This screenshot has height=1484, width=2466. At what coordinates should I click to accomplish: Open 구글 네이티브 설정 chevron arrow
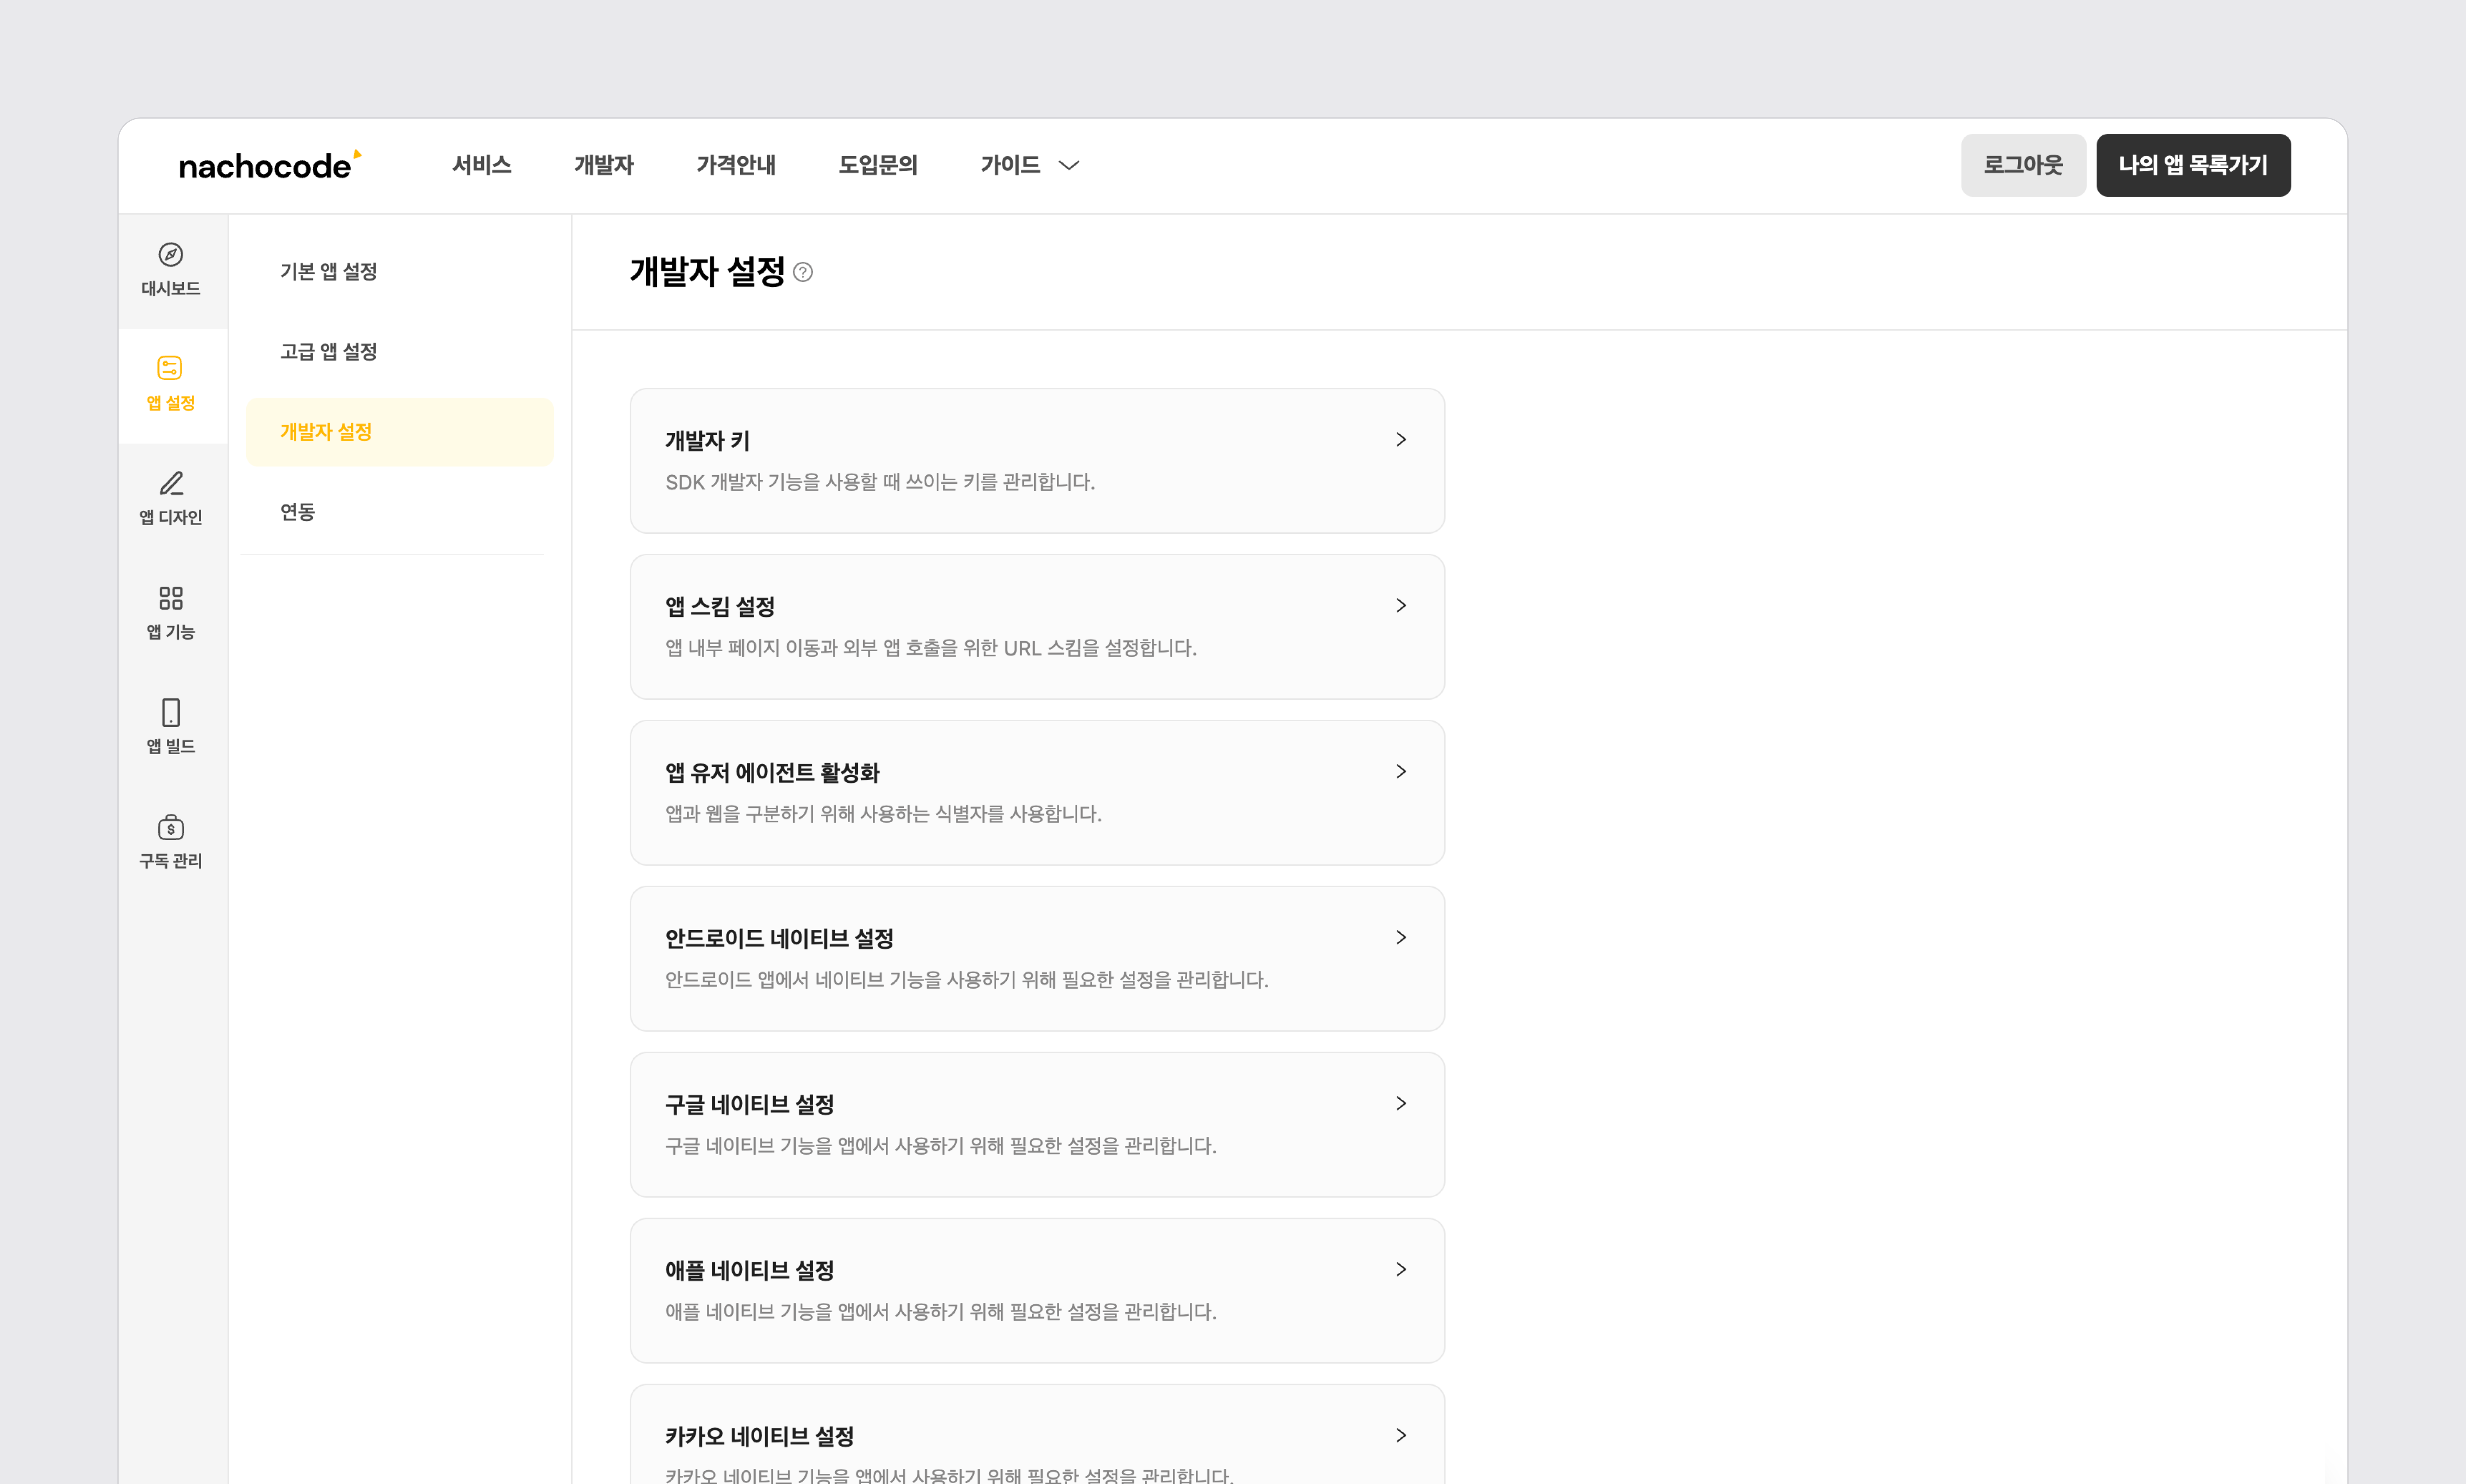coord(1401,1104)
